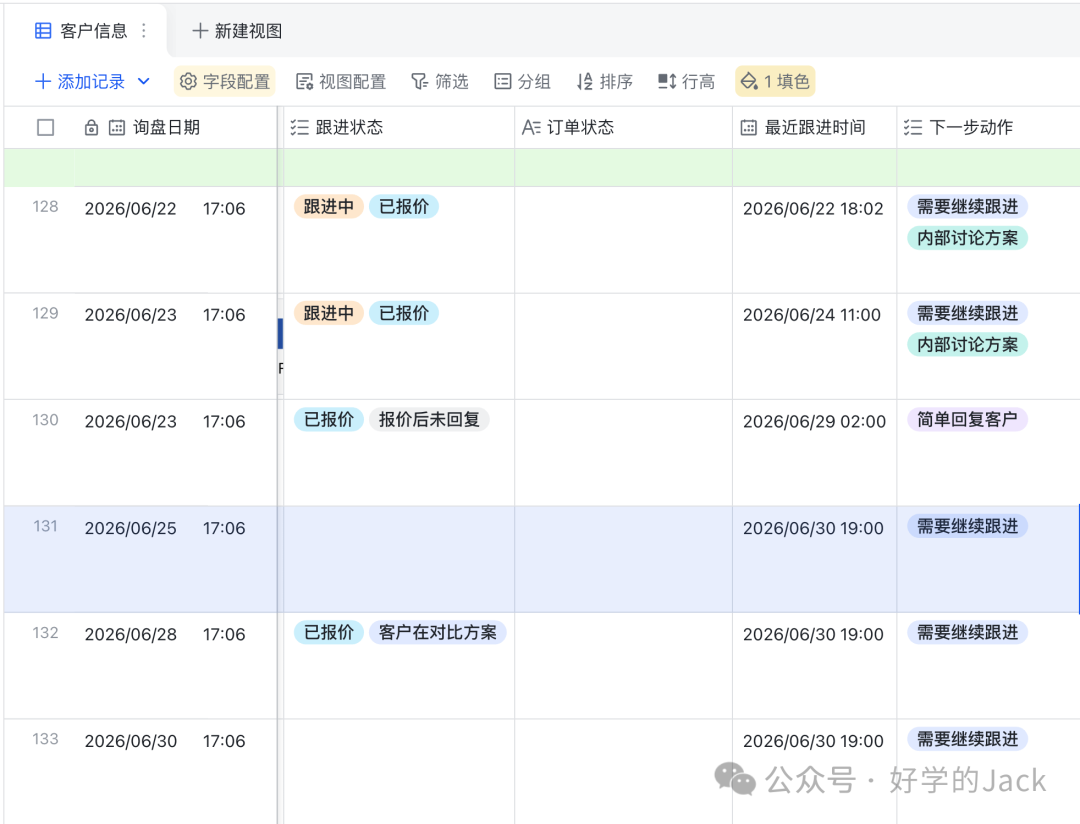Image resolution: width=1080 pixels, height=824 pixels.
Task: Click the 2026/06/30 17:06 inquiry date cell
Action: [x=175, y=772]
